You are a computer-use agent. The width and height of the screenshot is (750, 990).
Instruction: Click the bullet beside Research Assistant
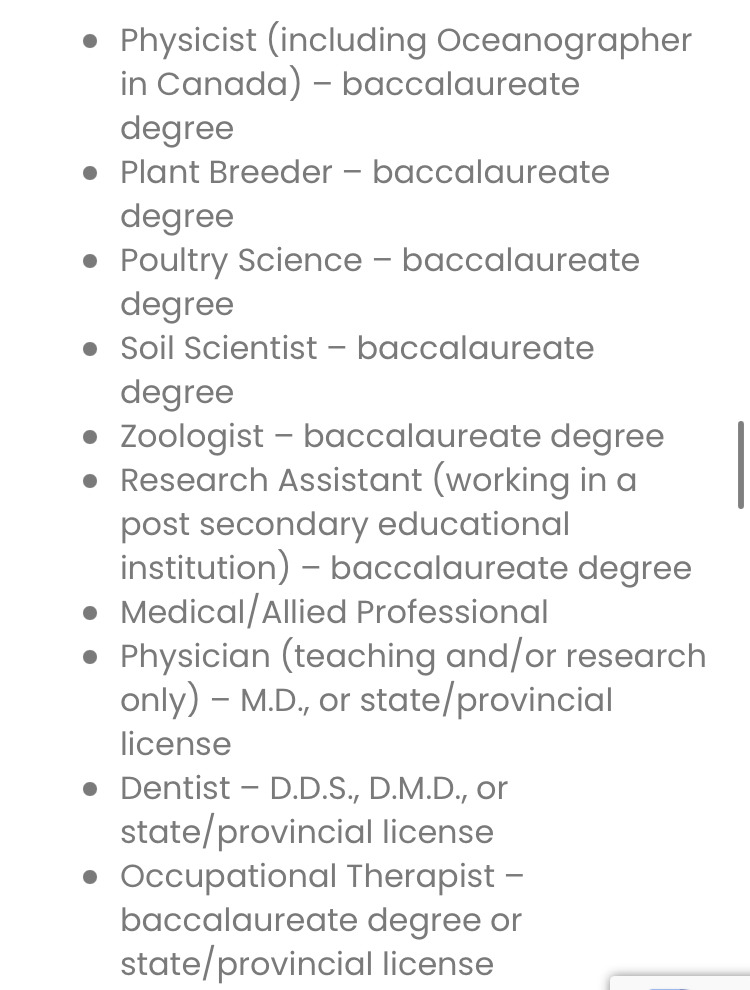pos(91,481)
